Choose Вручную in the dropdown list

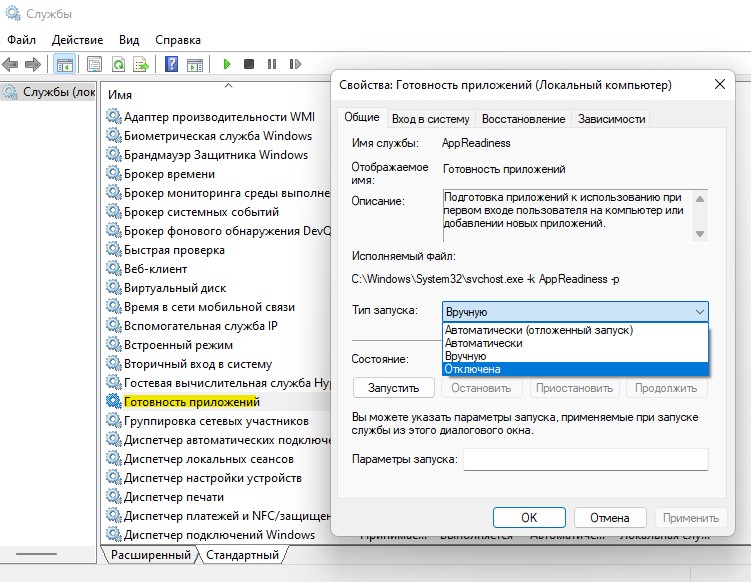click(x=575, y=356)
